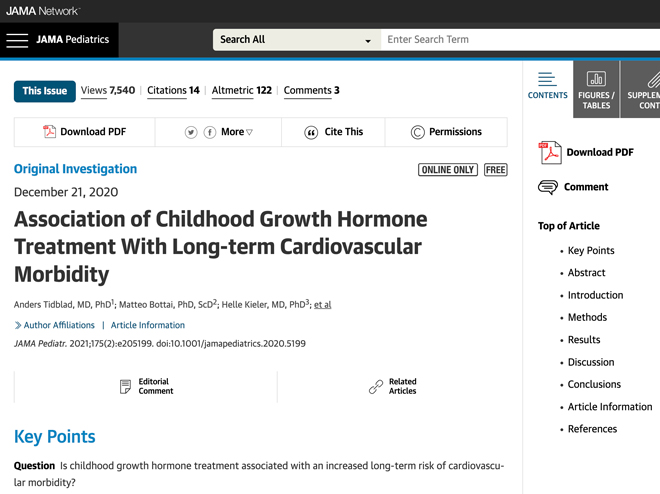Select the Contents tab
This screenshot has height=494, width=660.
(548, 86)
